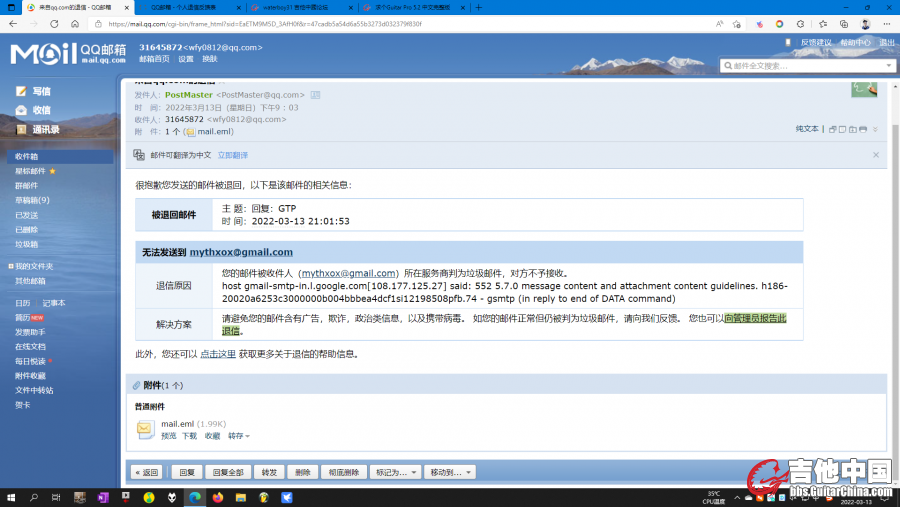The width and height of the screenshot is (900, 507).
Task: Click the « 返回 button
Action: [146, 472]
